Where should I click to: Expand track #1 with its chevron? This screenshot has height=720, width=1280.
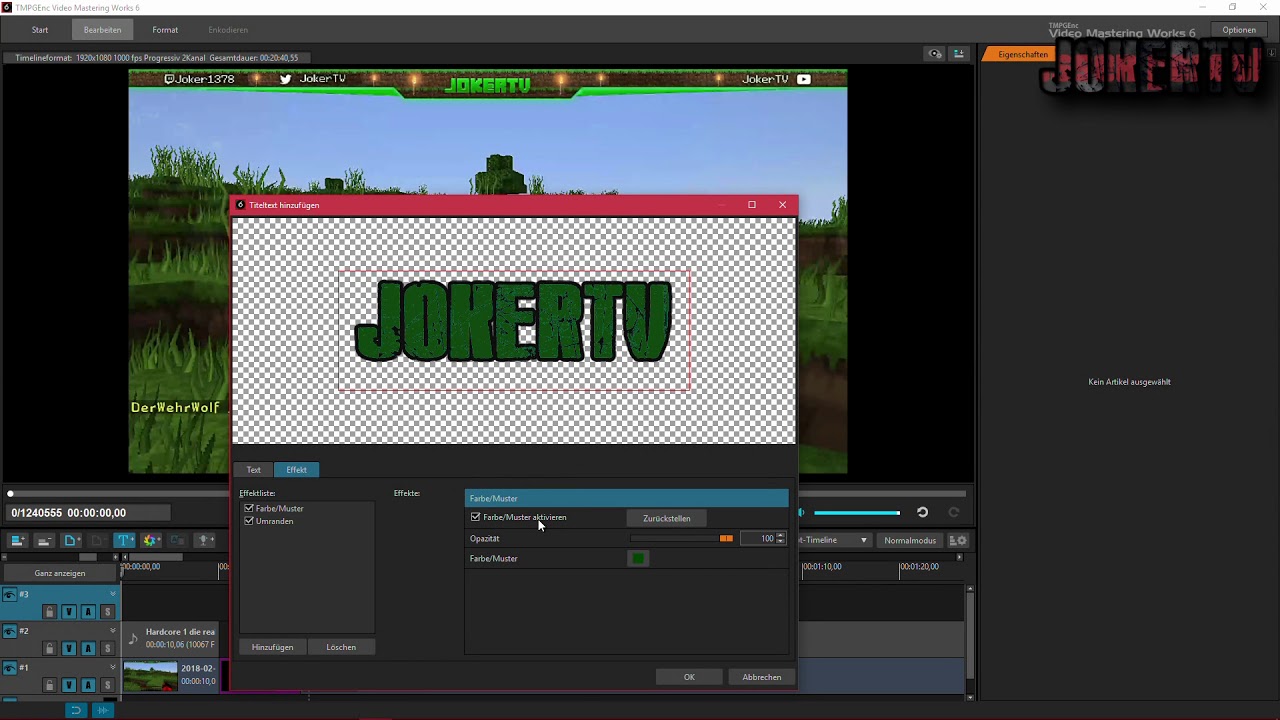click(113, 668)
